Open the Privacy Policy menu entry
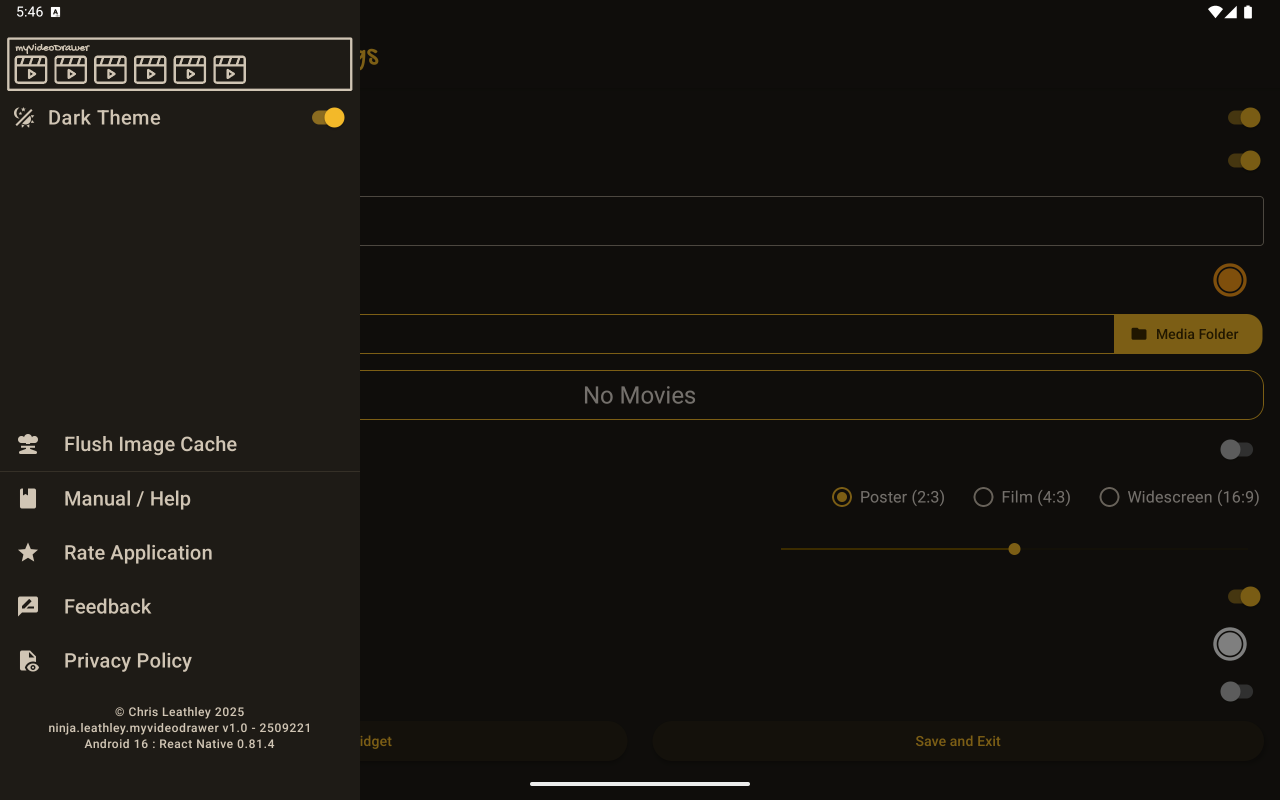 tap(128, 661)
